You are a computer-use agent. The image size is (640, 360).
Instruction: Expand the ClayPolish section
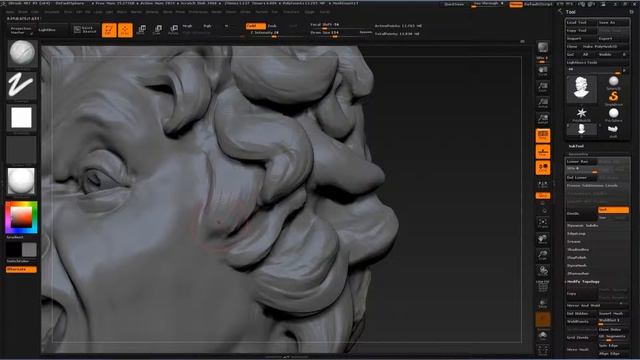click(x=577, y=258)
